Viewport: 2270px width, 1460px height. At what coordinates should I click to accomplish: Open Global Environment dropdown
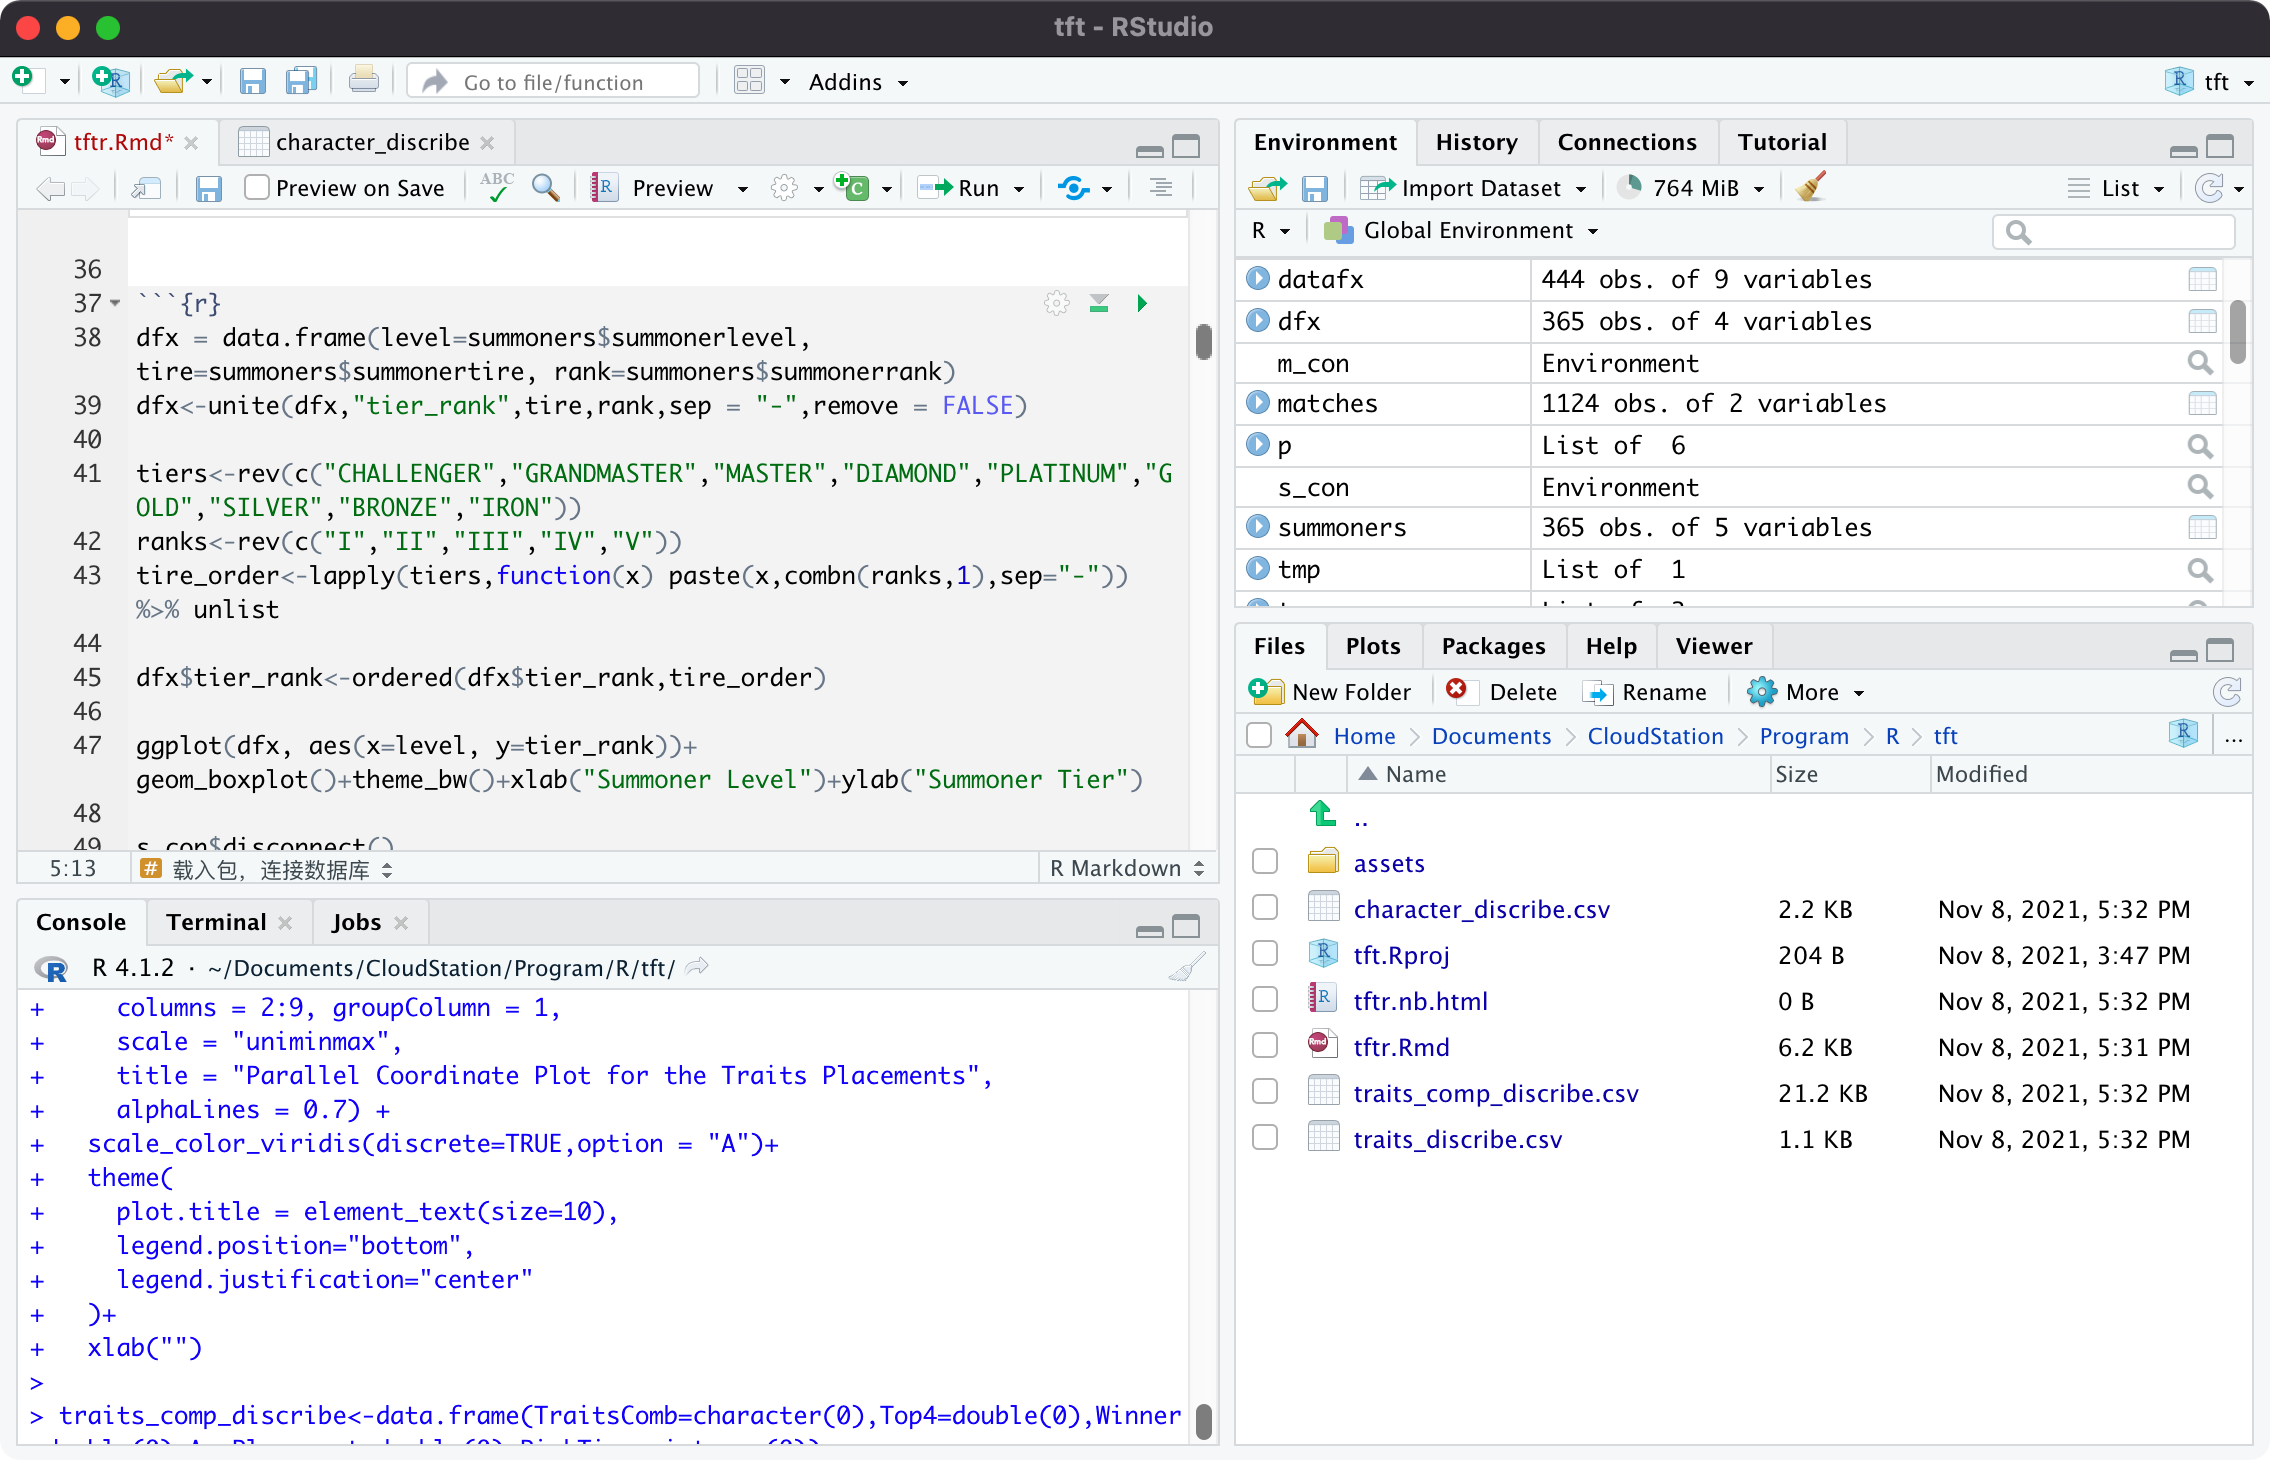coord(1461,231)
